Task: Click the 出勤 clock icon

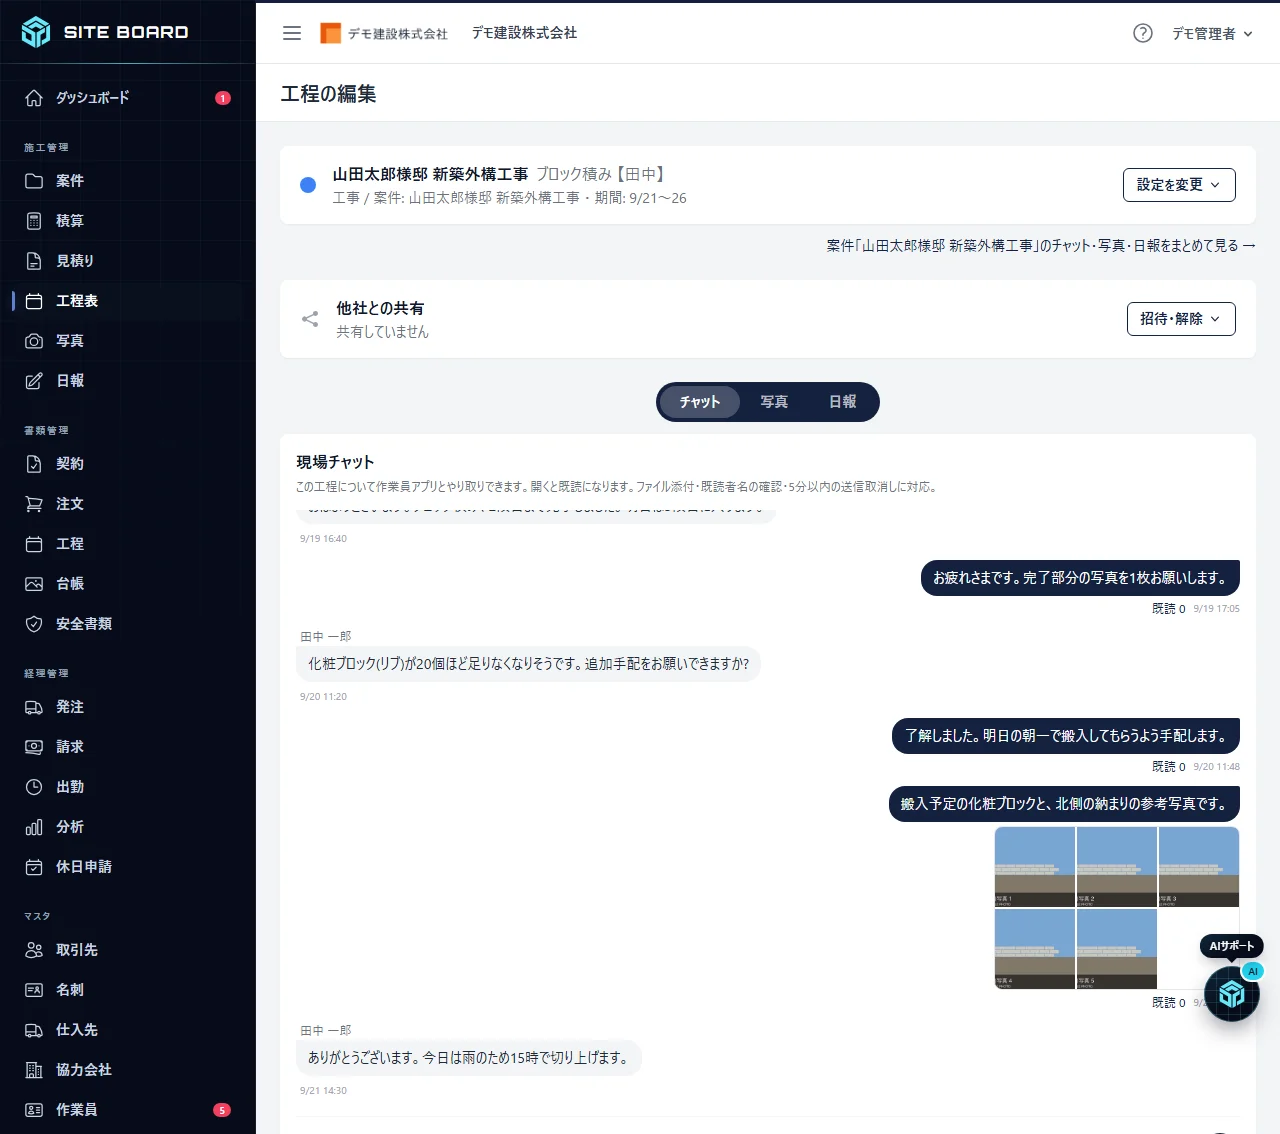Action: point(34,787)
